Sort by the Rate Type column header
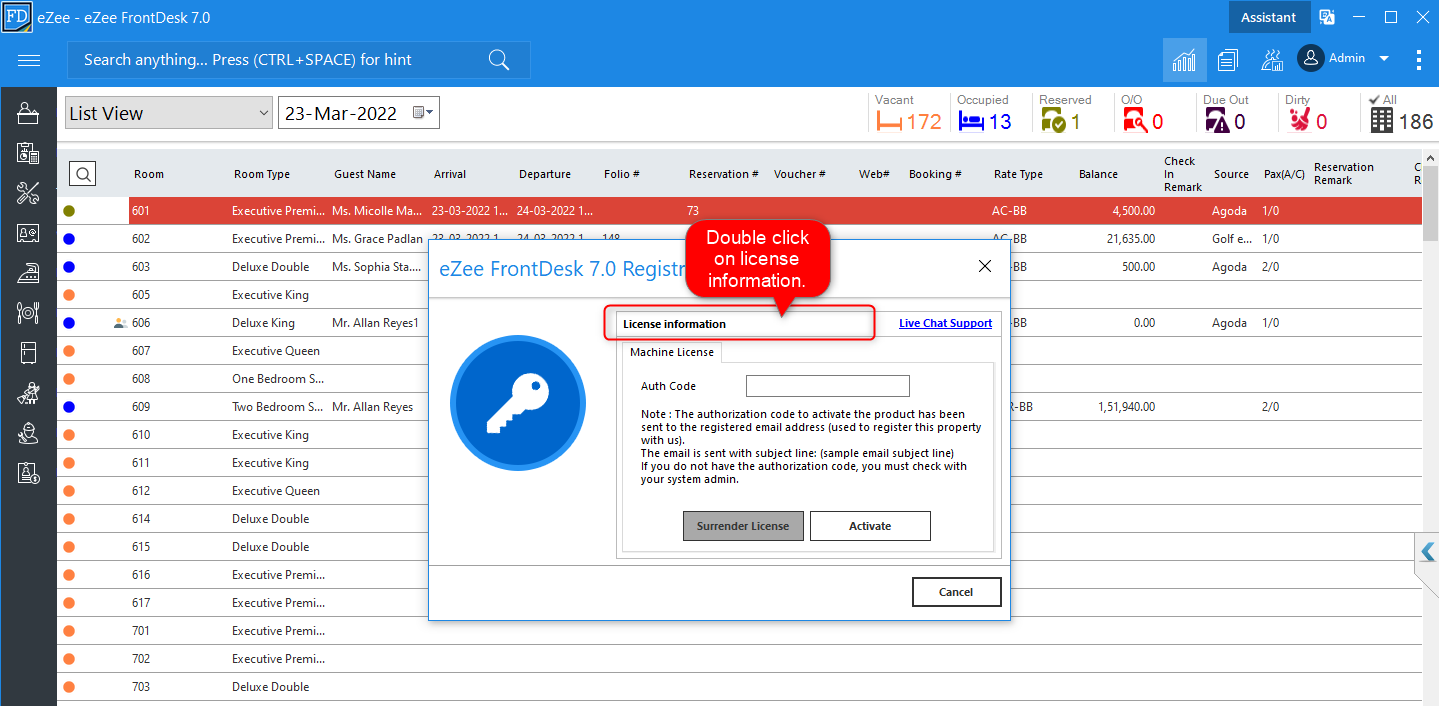The width and height of the screenshot is (1439, 706). (x=1018, y=174)
